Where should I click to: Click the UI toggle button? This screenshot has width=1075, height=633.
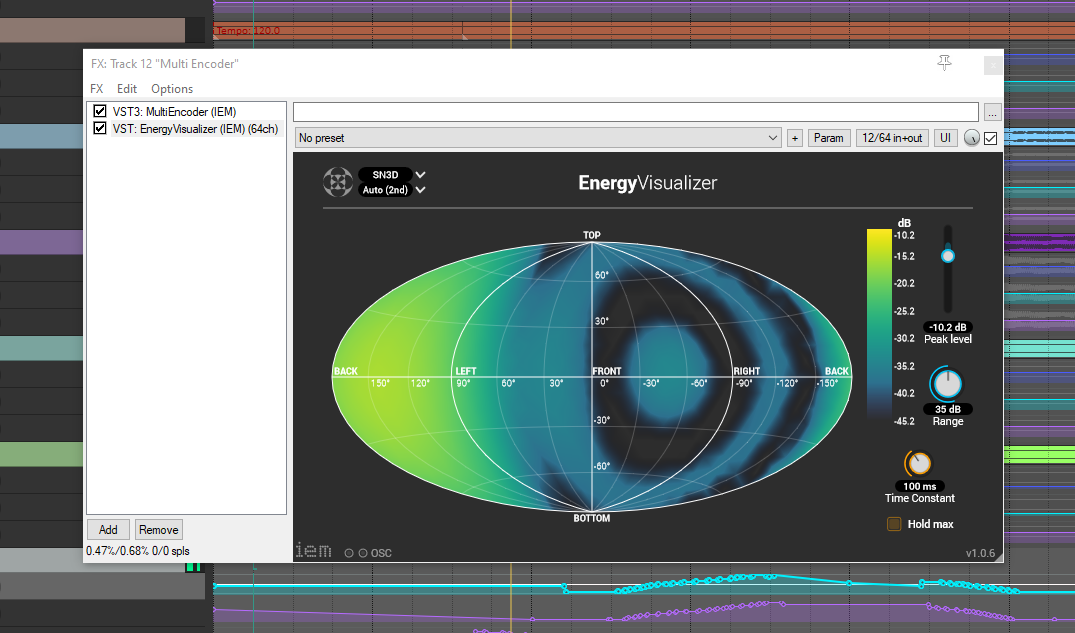coord(945,138)
